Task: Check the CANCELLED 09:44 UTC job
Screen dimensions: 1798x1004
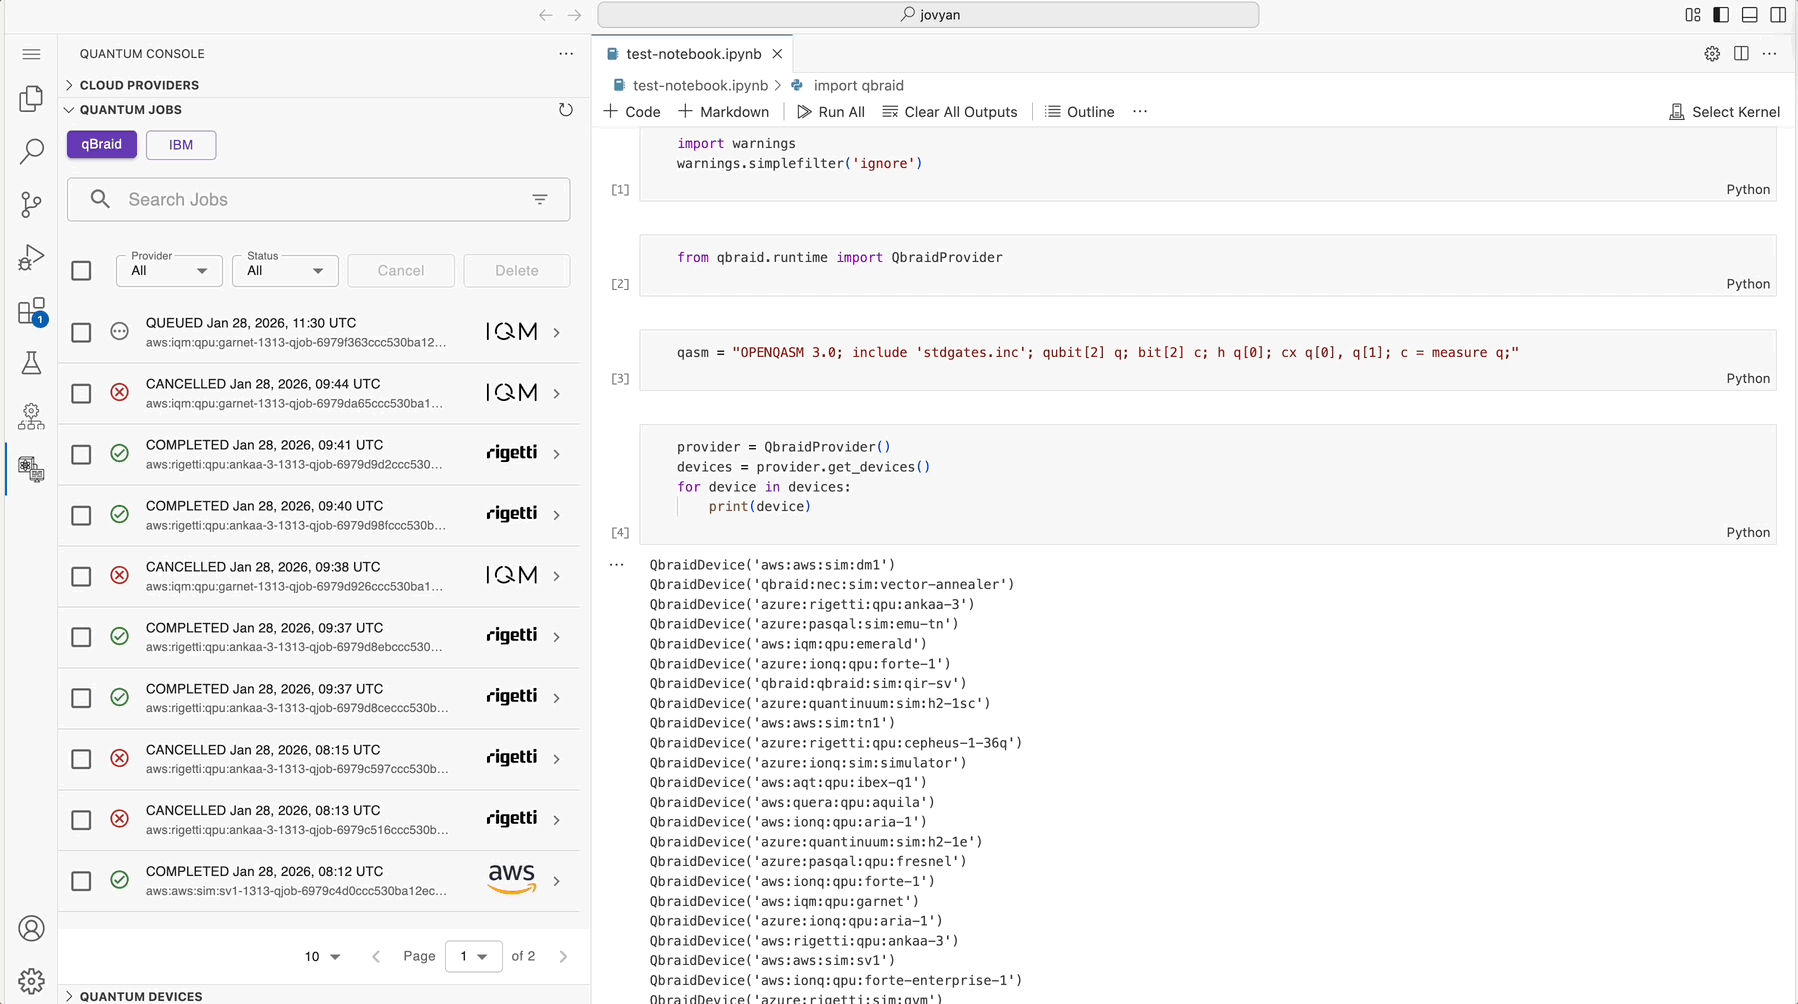Action: tap(81, 393)
